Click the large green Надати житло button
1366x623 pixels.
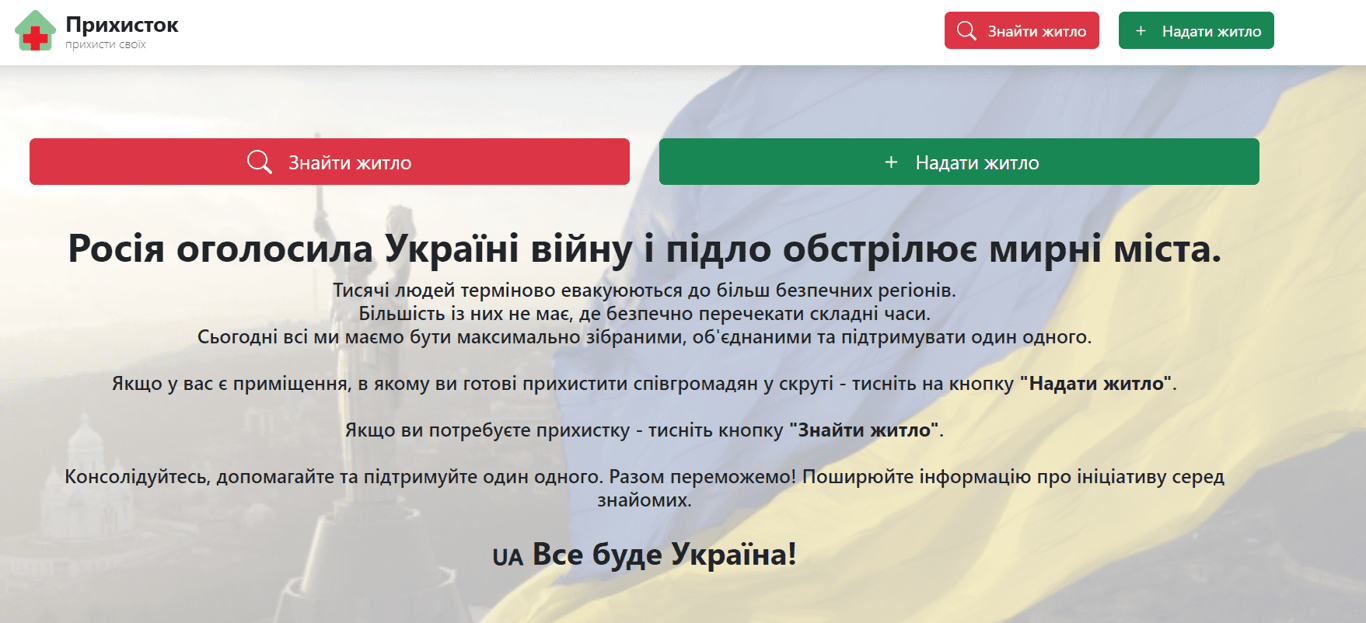[x=959, y=162]
